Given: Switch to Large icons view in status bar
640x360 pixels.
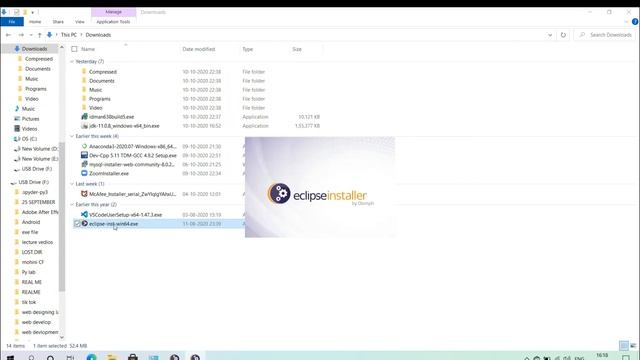Looking at the screenshot, I should click(x=633, y=346).
